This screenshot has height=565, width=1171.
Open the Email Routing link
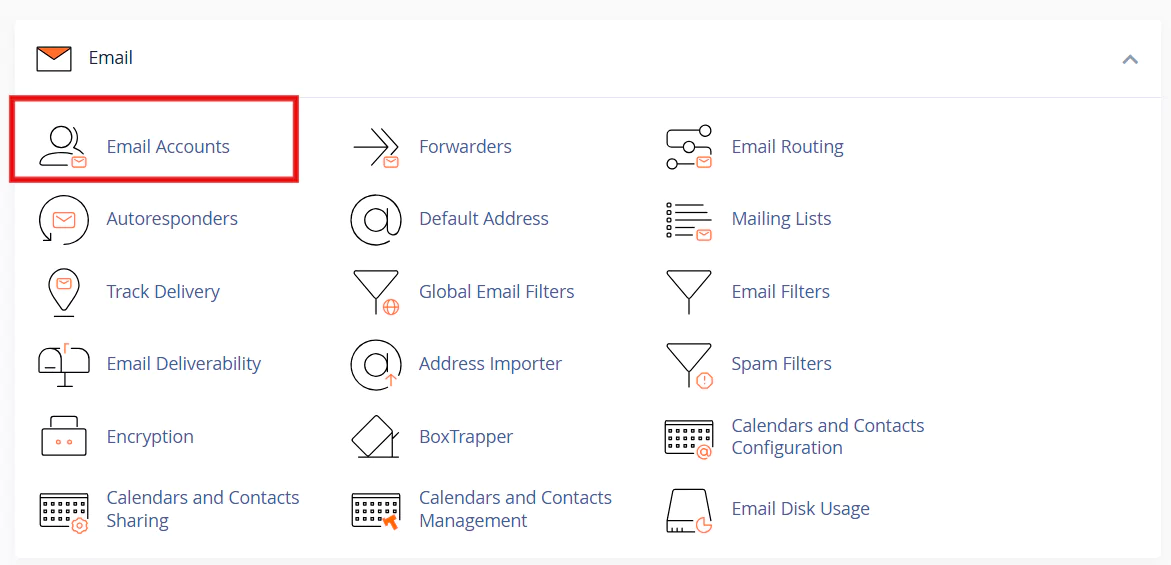pos(787,146)
